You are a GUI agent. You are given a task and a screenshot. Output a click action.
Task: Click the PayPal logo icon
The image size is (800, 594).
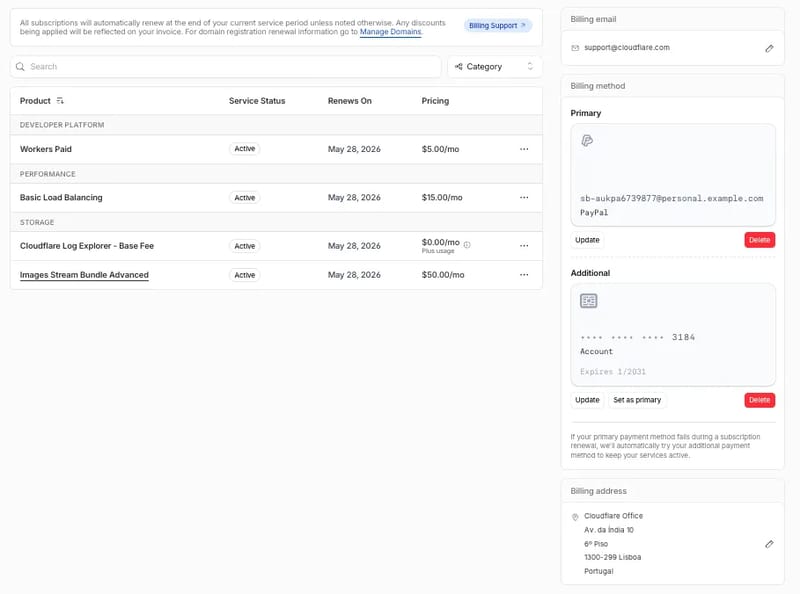[x=587, y=140]
